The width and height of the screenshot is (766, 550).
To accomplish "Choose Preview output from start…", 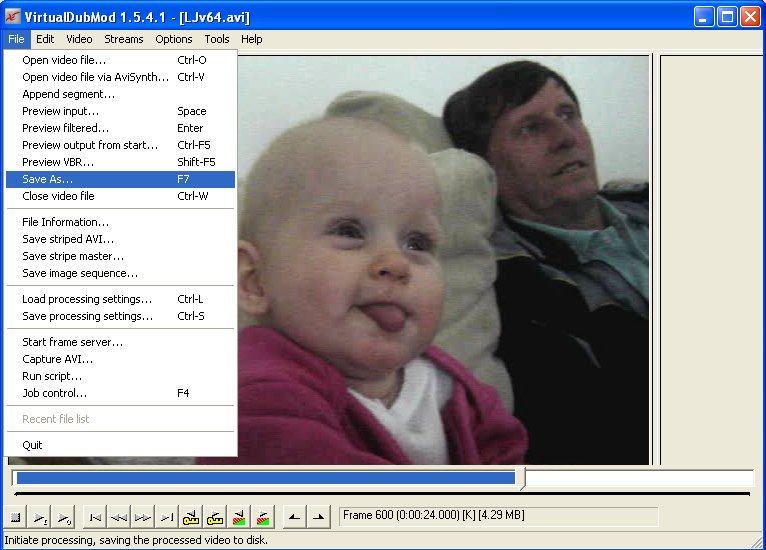I will tap(120, 145).
